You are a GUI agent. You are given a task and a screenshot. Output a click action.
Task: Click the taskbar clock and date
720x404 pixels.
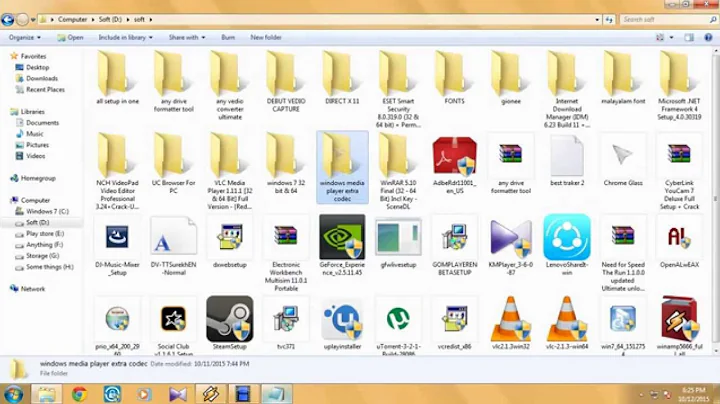[694, 394]
